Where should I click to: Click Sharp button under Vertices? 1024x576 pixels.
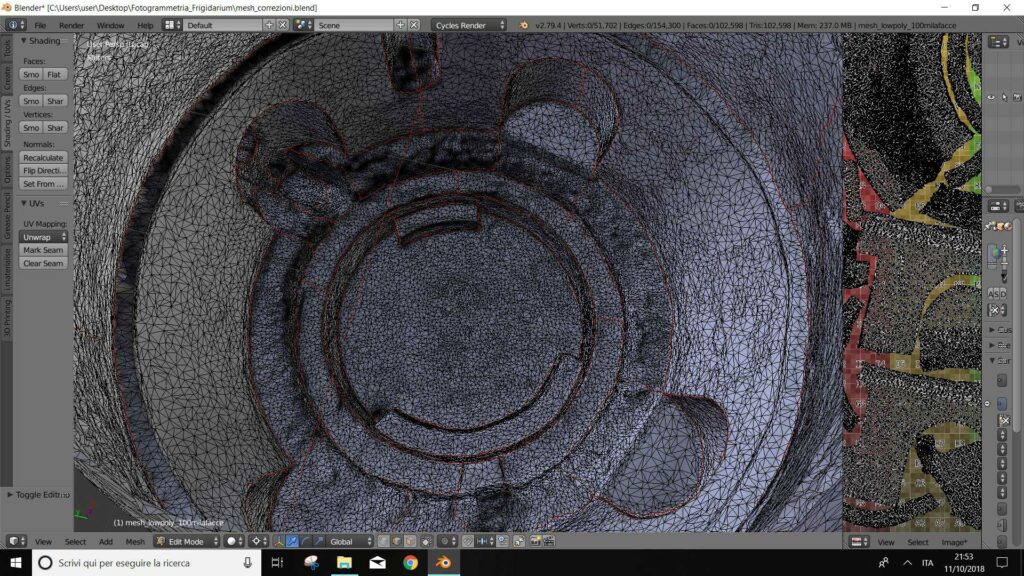point(56,128)
